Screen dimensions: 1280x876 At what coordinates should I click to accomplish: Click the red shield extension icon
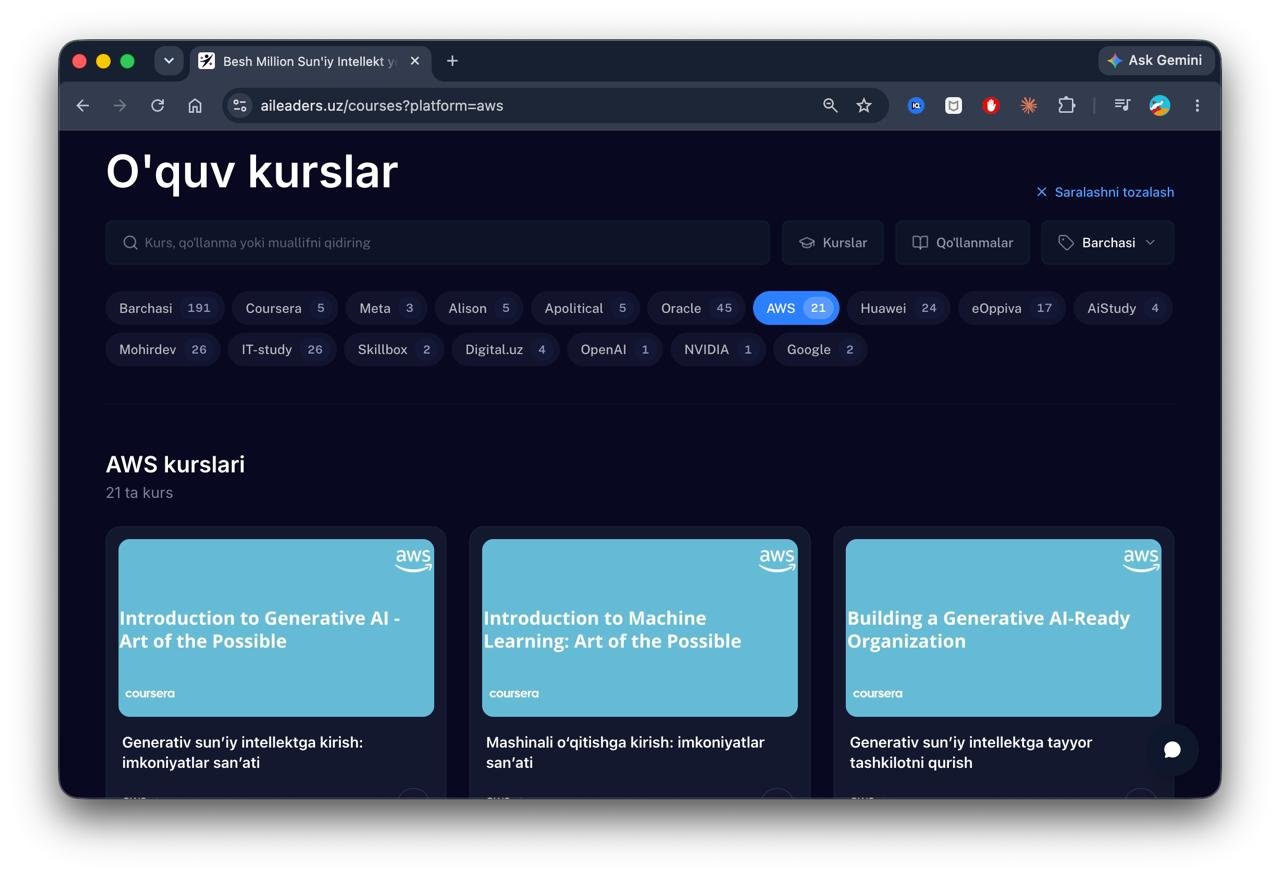(991, 105)
